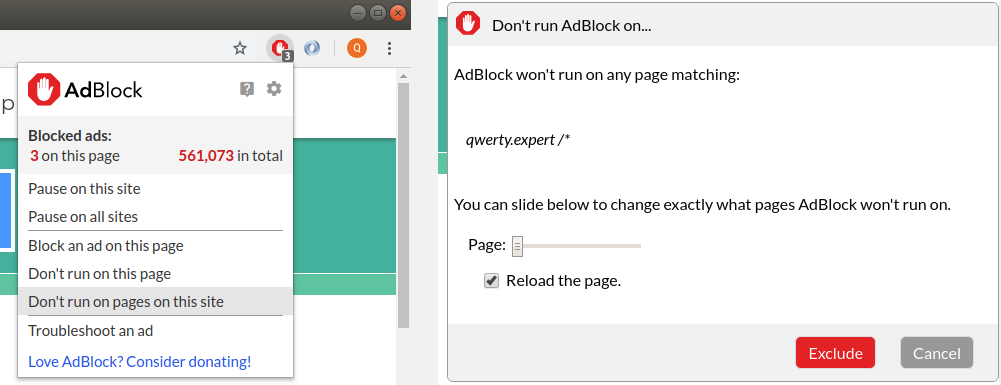Click the Cancel button in the dialog
This screenshot has width=1001, height=385.
point(937,353)
